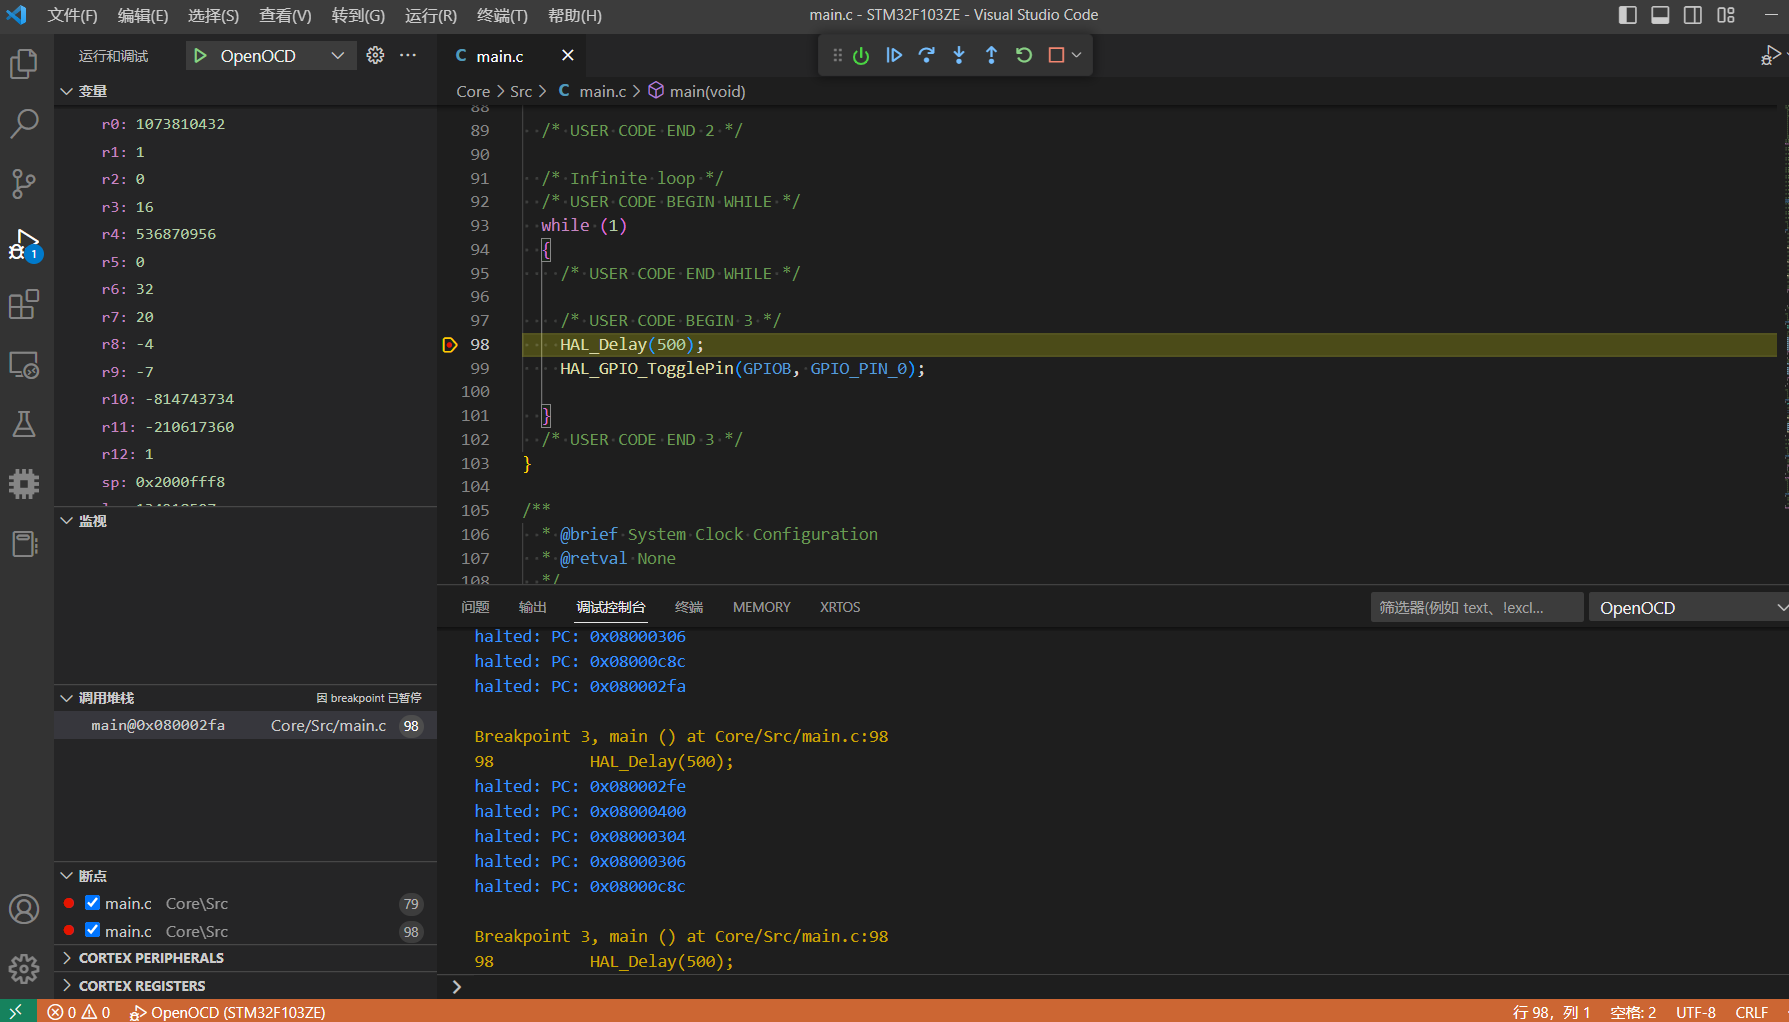
Task: Open the Source Control view
Action: tap(24, 184)
